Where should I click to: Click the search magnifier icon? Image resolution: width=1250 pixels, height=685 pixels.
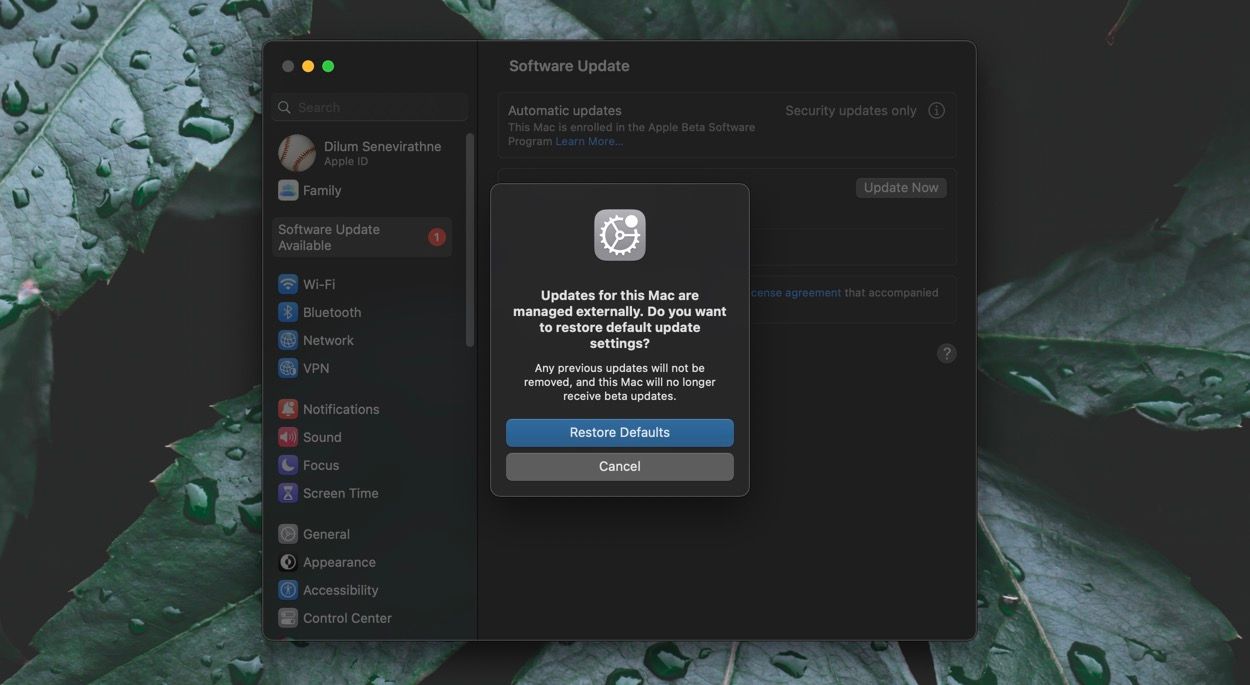click(x=285, y=108)
